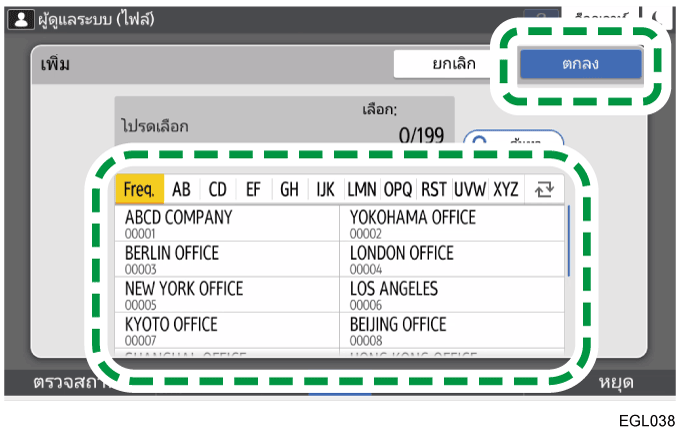
Task: Open the CD tab
Action: click(217, 189)
